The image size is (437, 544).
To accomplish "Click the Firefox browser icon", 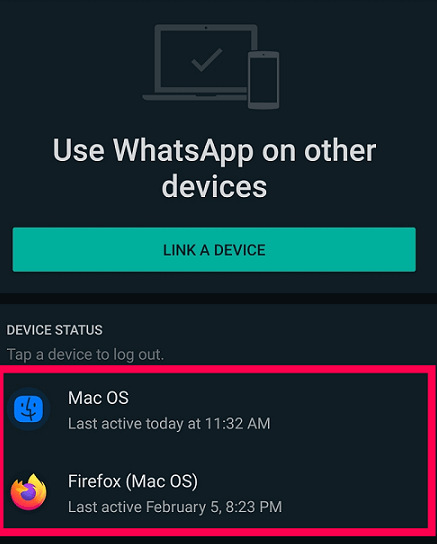I will pyautogui.click(x=28, y=492).
